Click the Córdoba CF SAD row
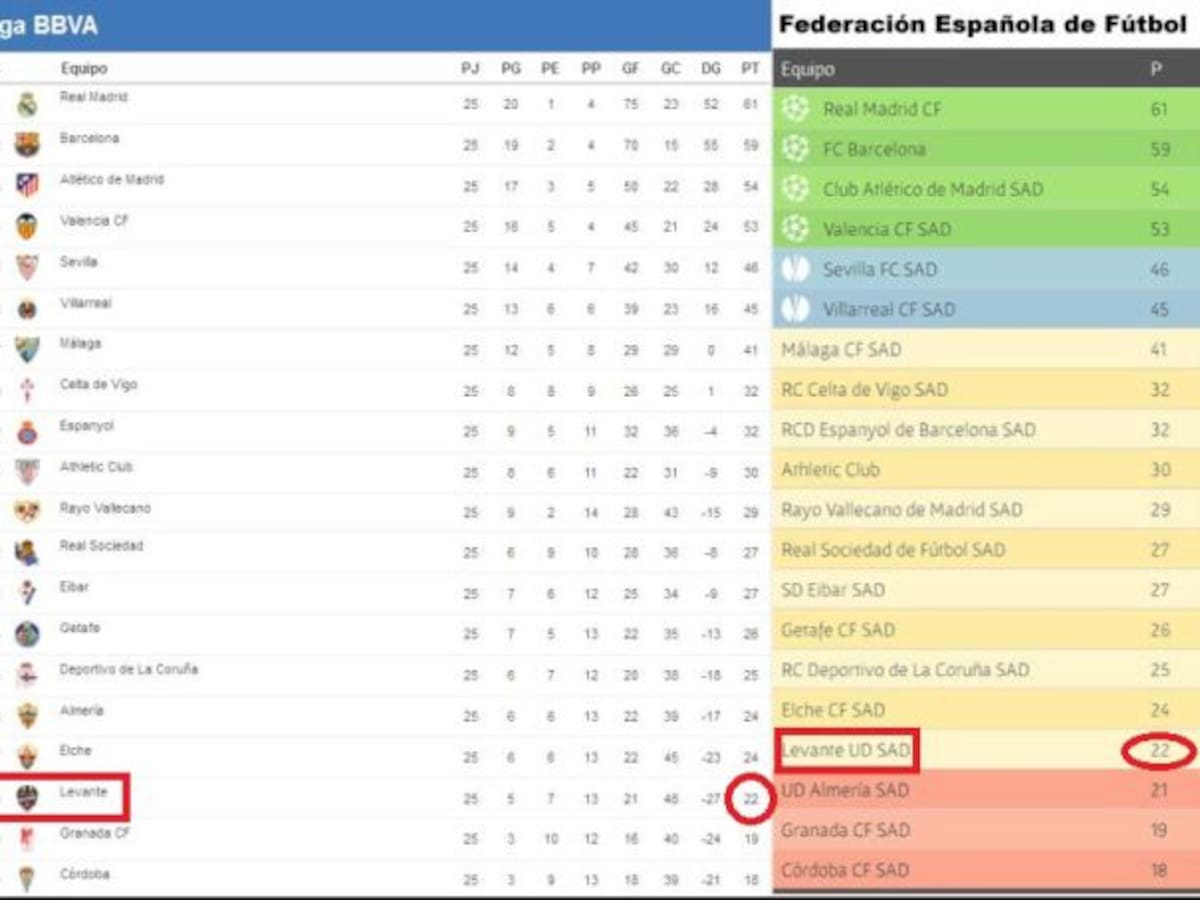 [845, 870]
